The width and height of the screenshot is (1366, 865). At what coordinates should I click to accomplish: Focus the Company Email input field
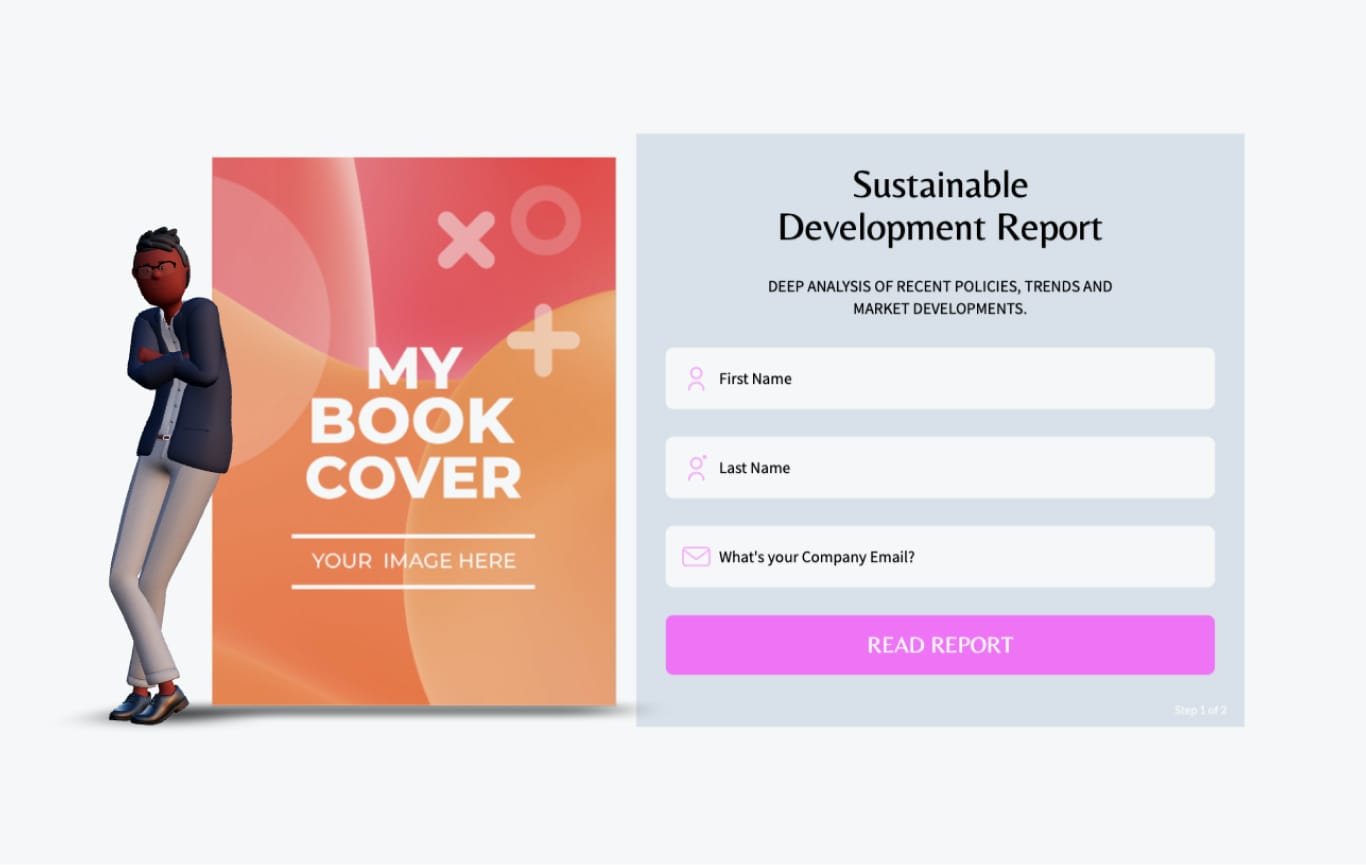coord(940,557)
